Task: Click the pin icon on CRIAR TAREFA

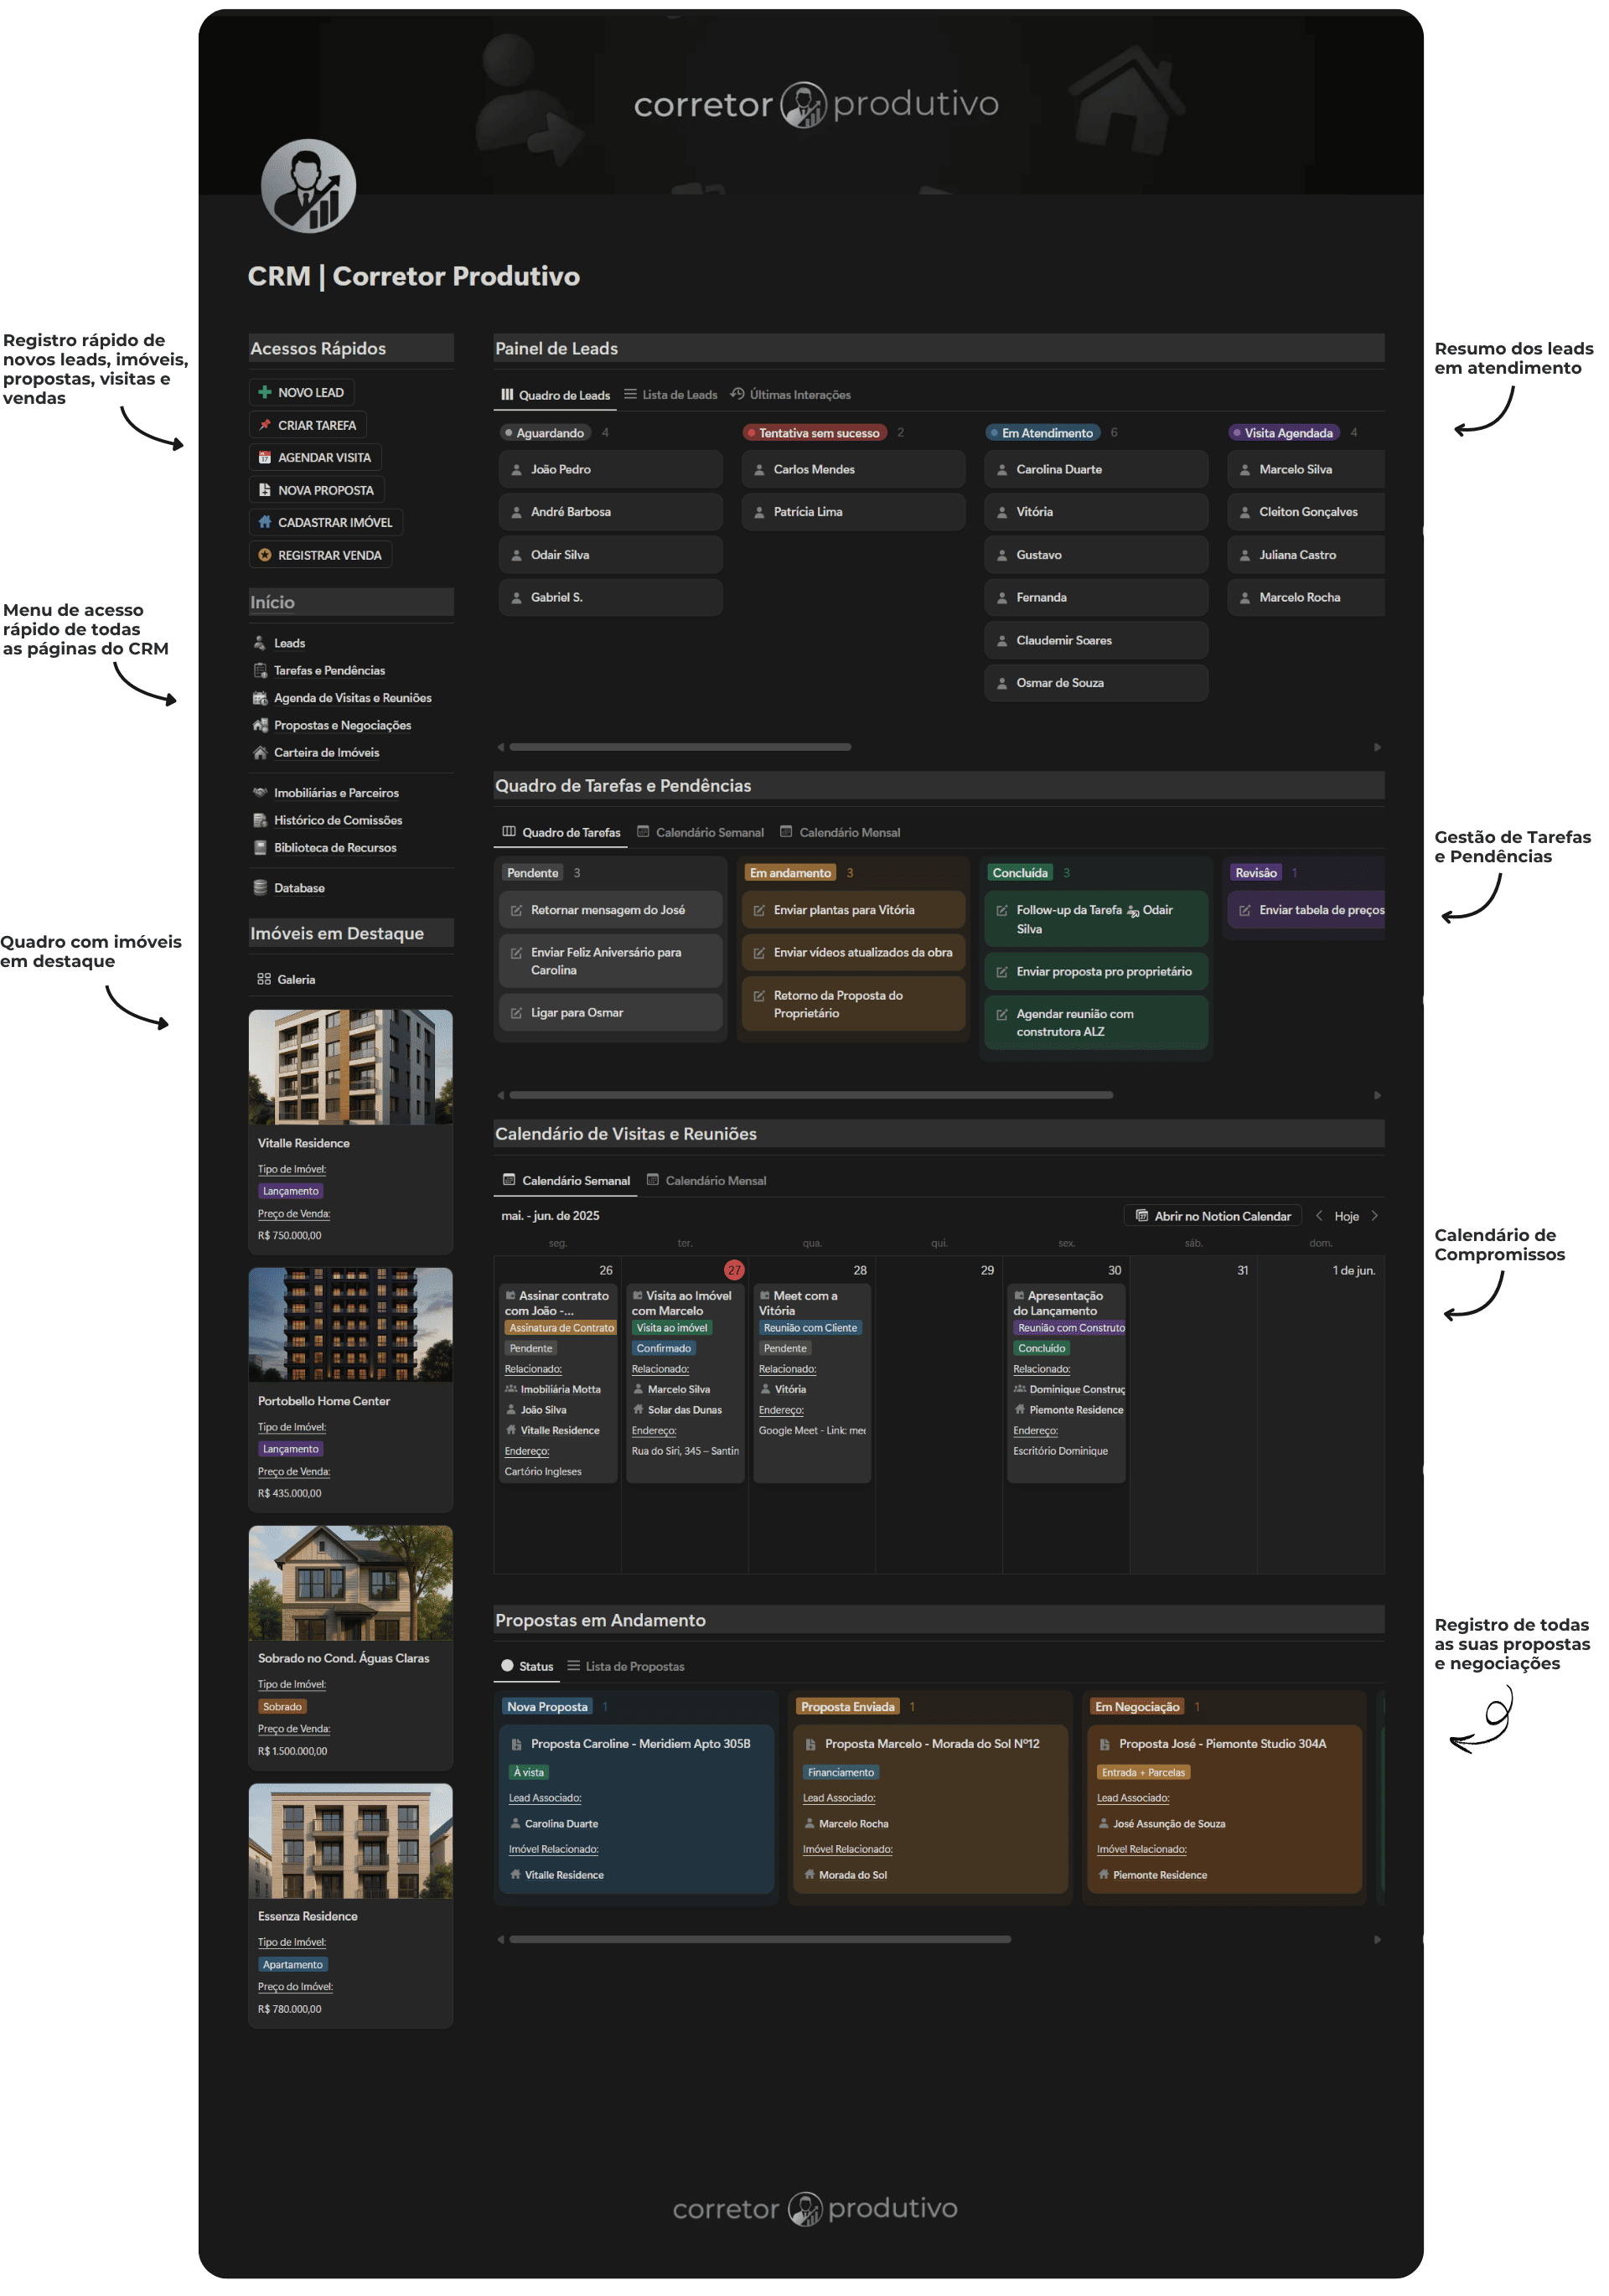Action: (x=265, y=425)
